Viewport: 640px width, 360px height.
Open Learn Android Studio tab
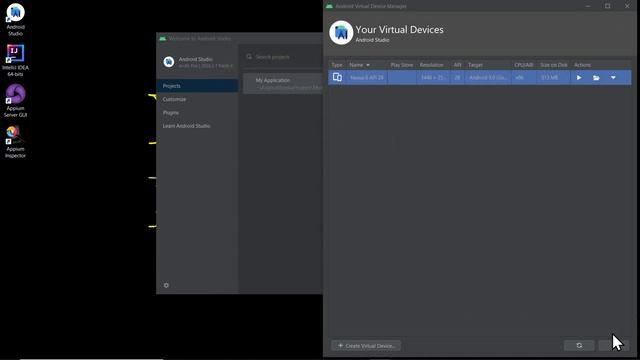tap(197, 126)
